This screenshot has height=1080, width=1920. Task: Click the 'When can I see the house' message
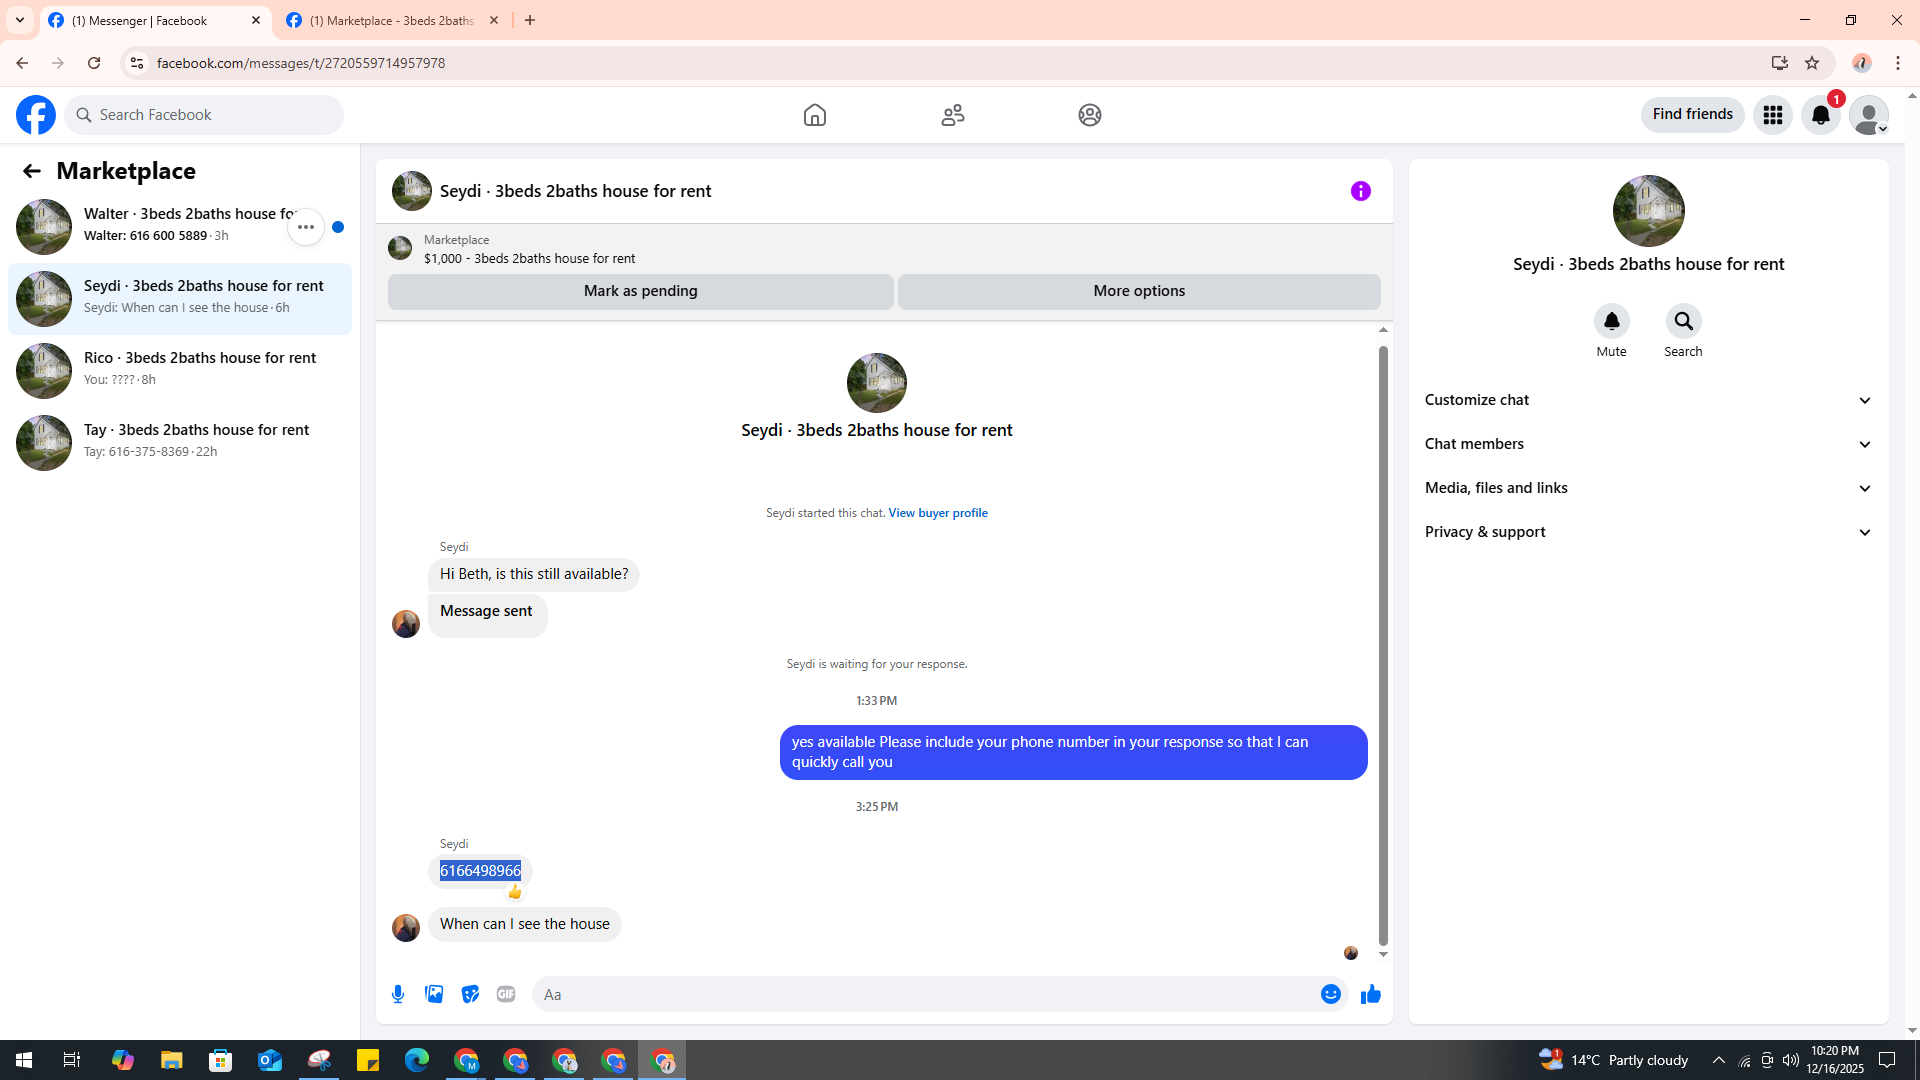[x=525, y=924]
